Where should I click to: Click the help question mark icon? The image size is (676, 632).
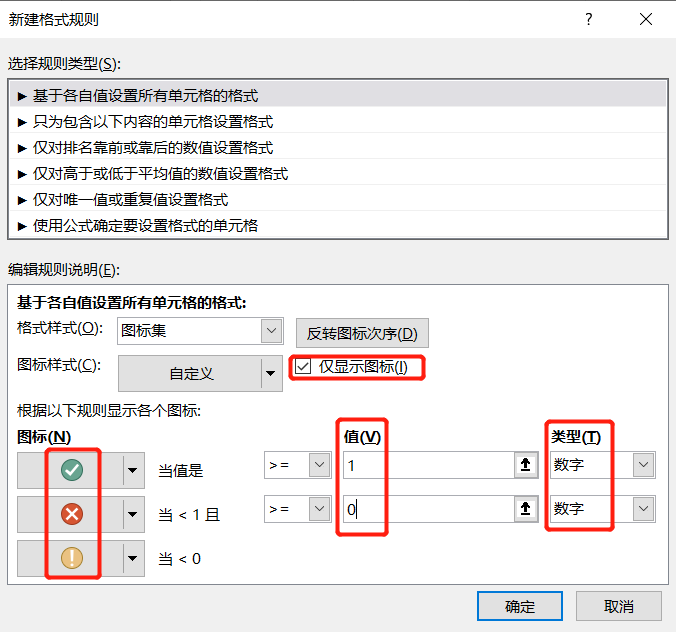(x=589, y=19)
